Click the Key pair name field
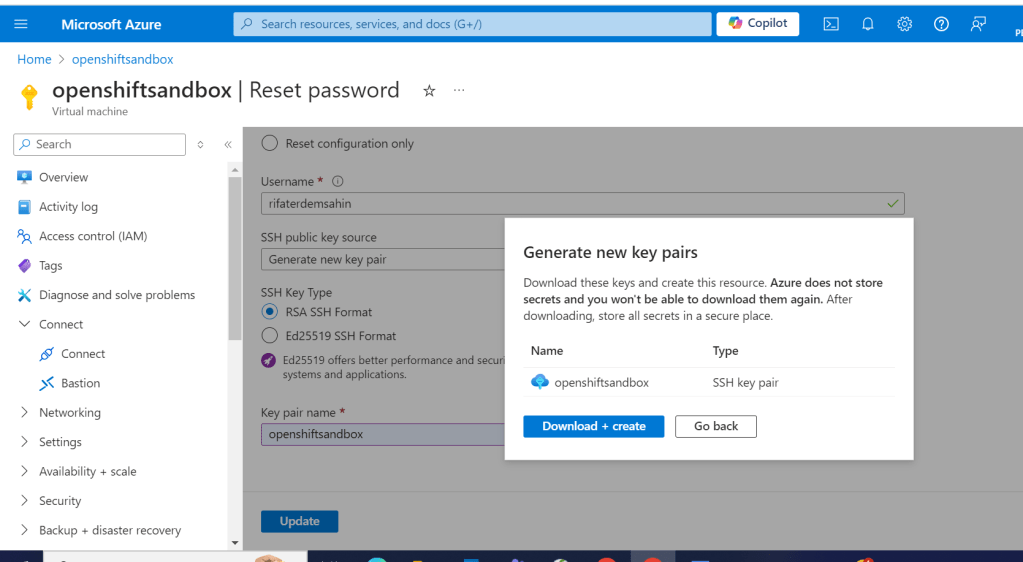 pos(383,434)
